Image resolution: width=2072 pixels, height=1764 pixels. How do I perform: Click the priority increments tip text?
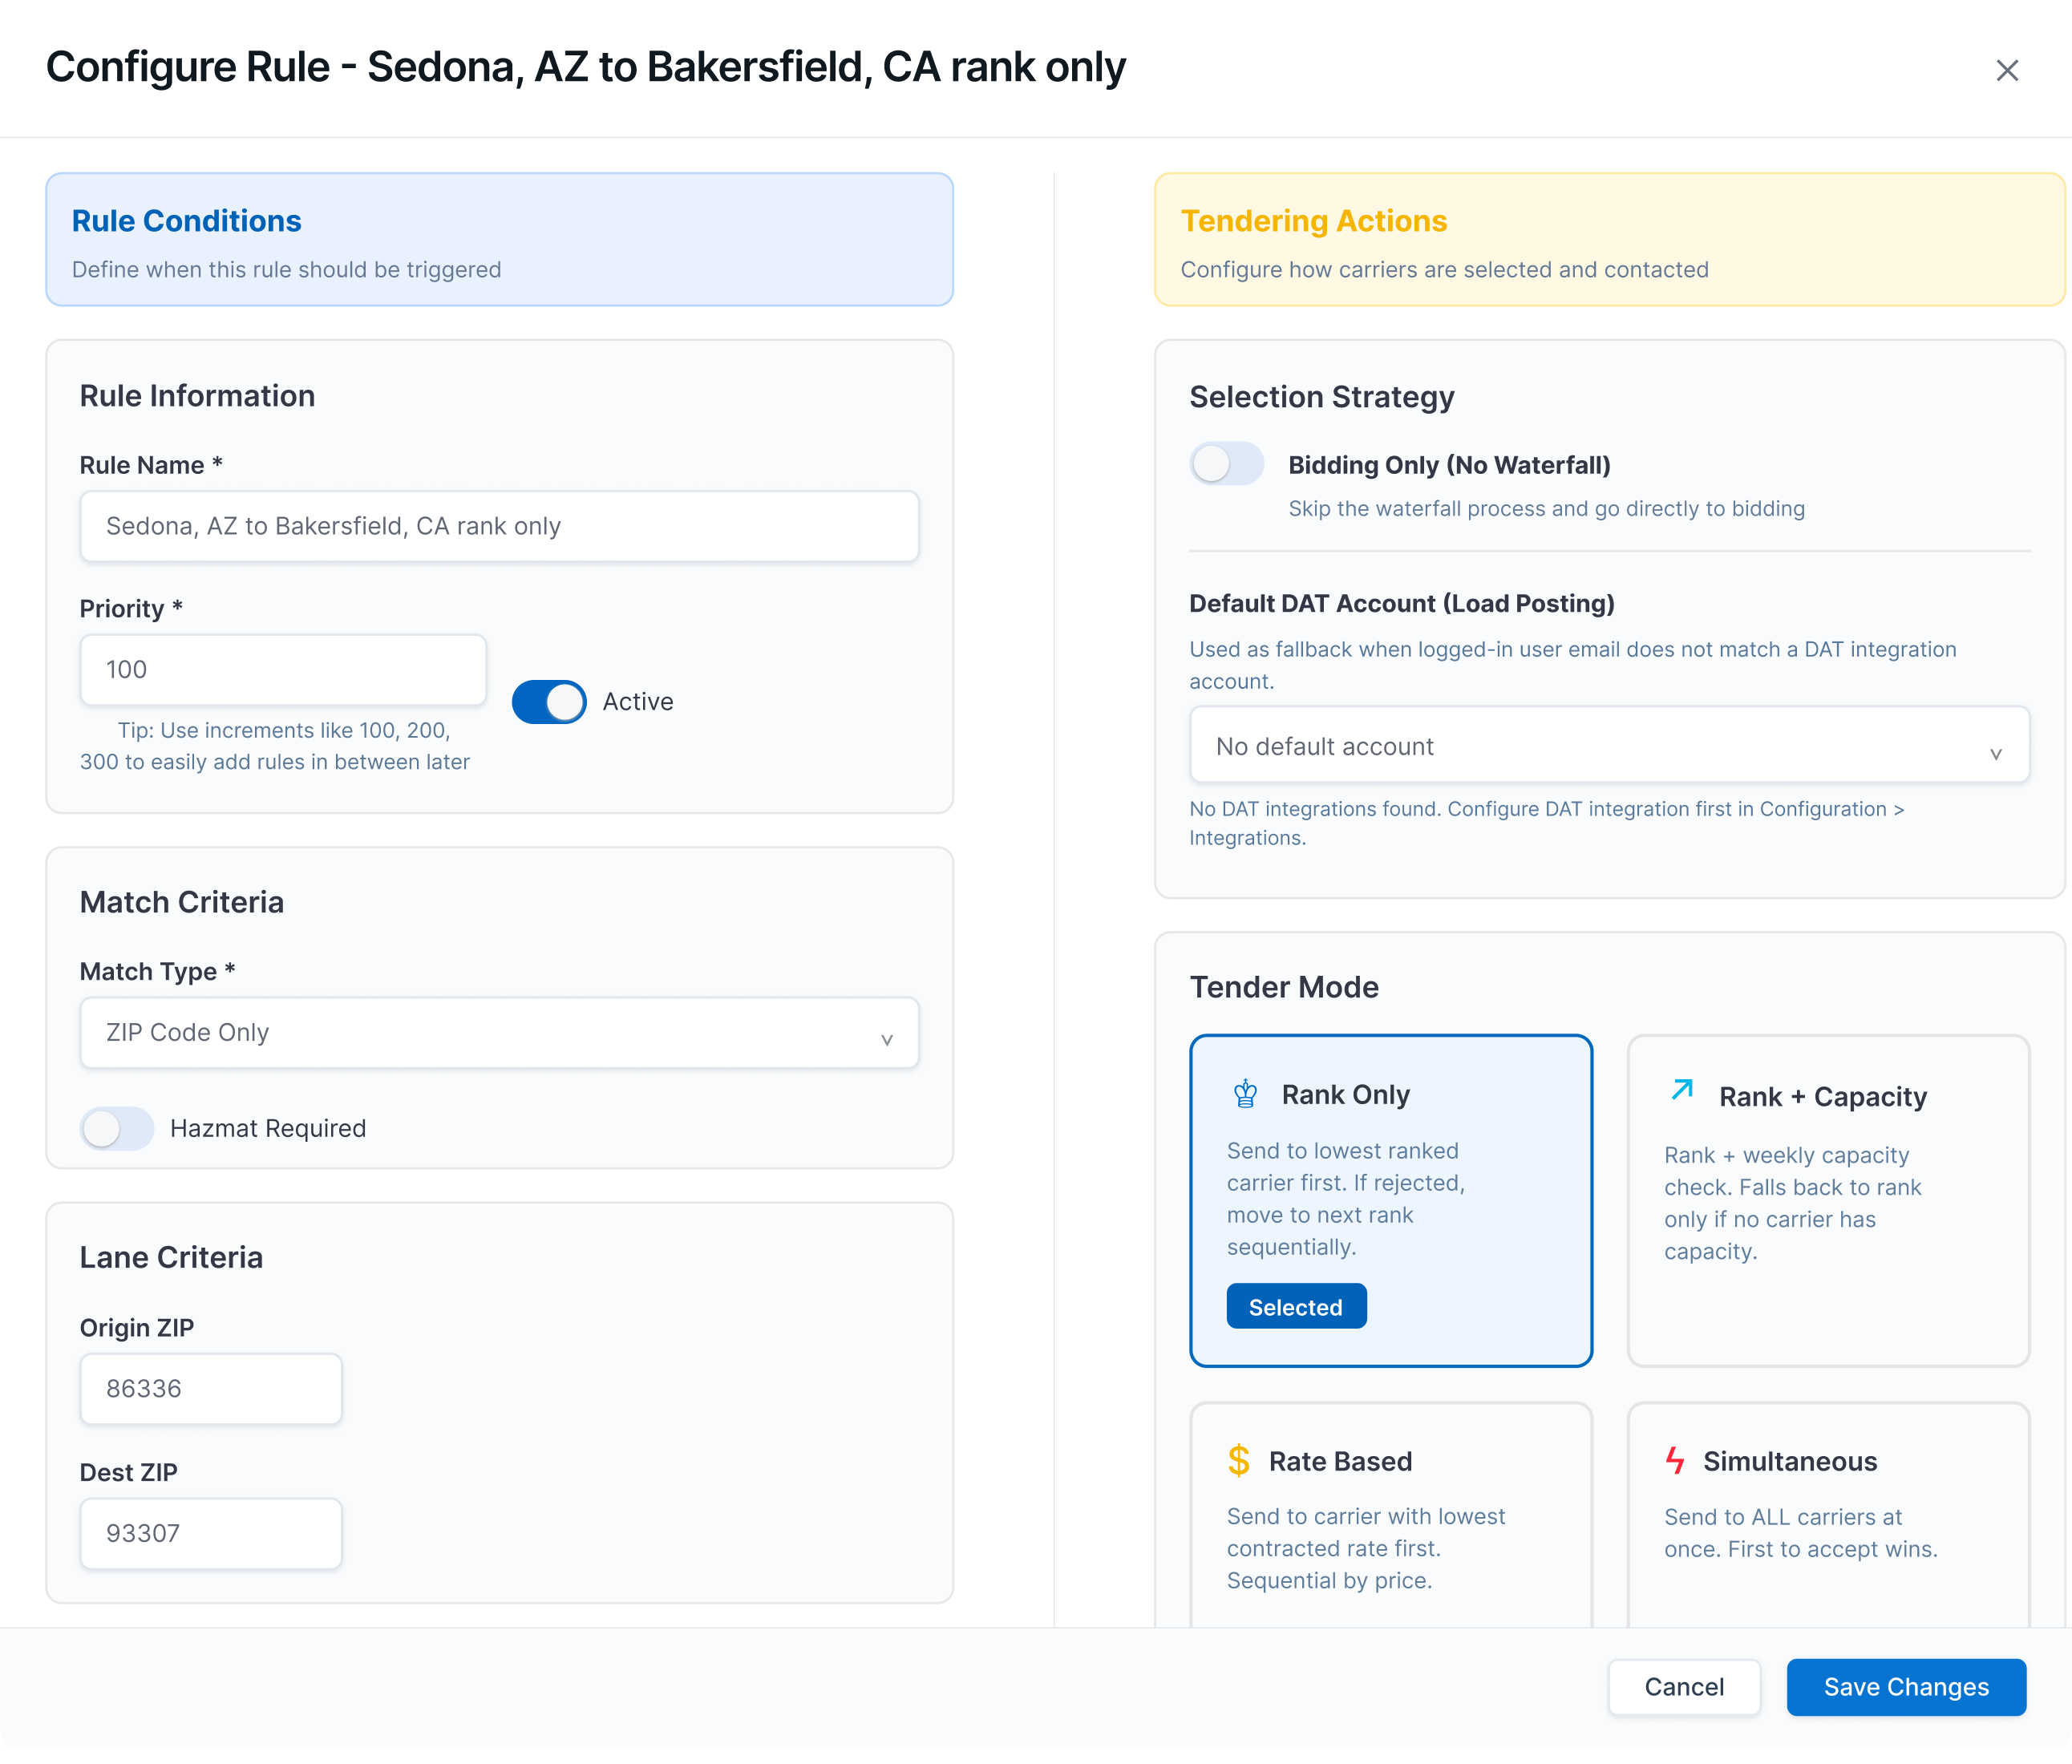click(275, 746)
